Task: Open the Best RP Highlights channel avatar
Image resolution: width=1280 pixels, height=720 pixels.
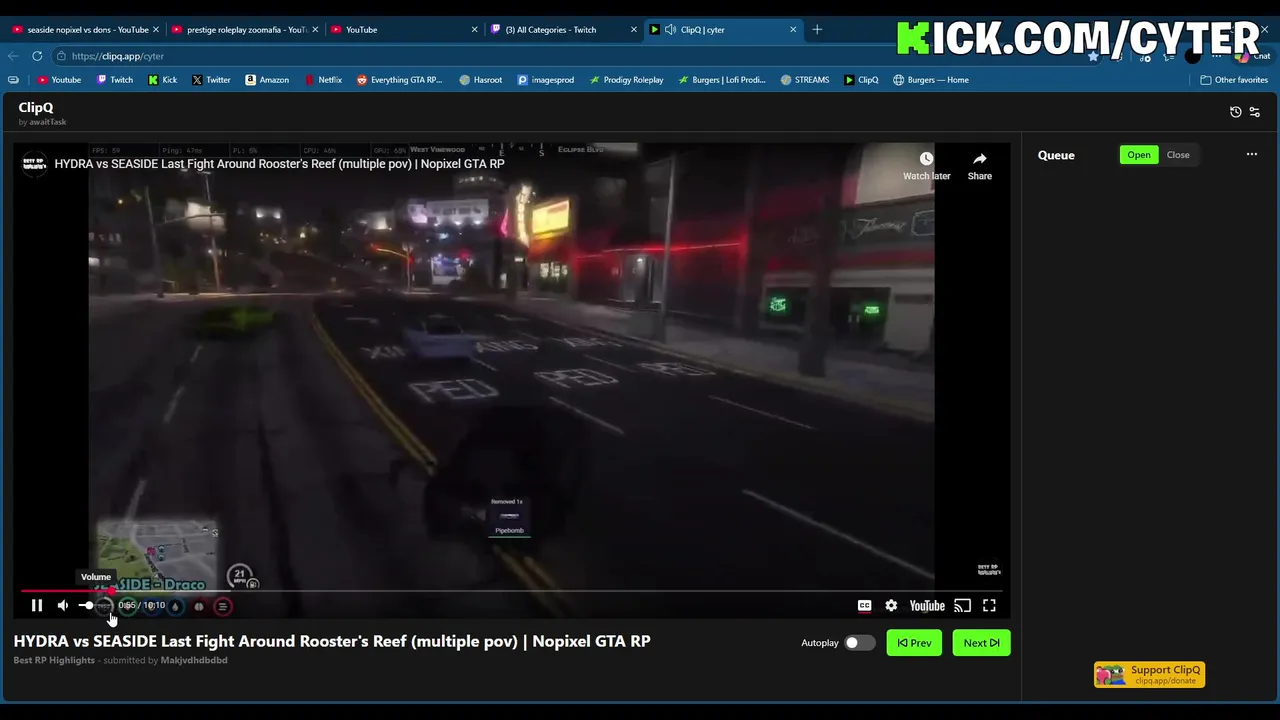Action: tap(35, 163)
